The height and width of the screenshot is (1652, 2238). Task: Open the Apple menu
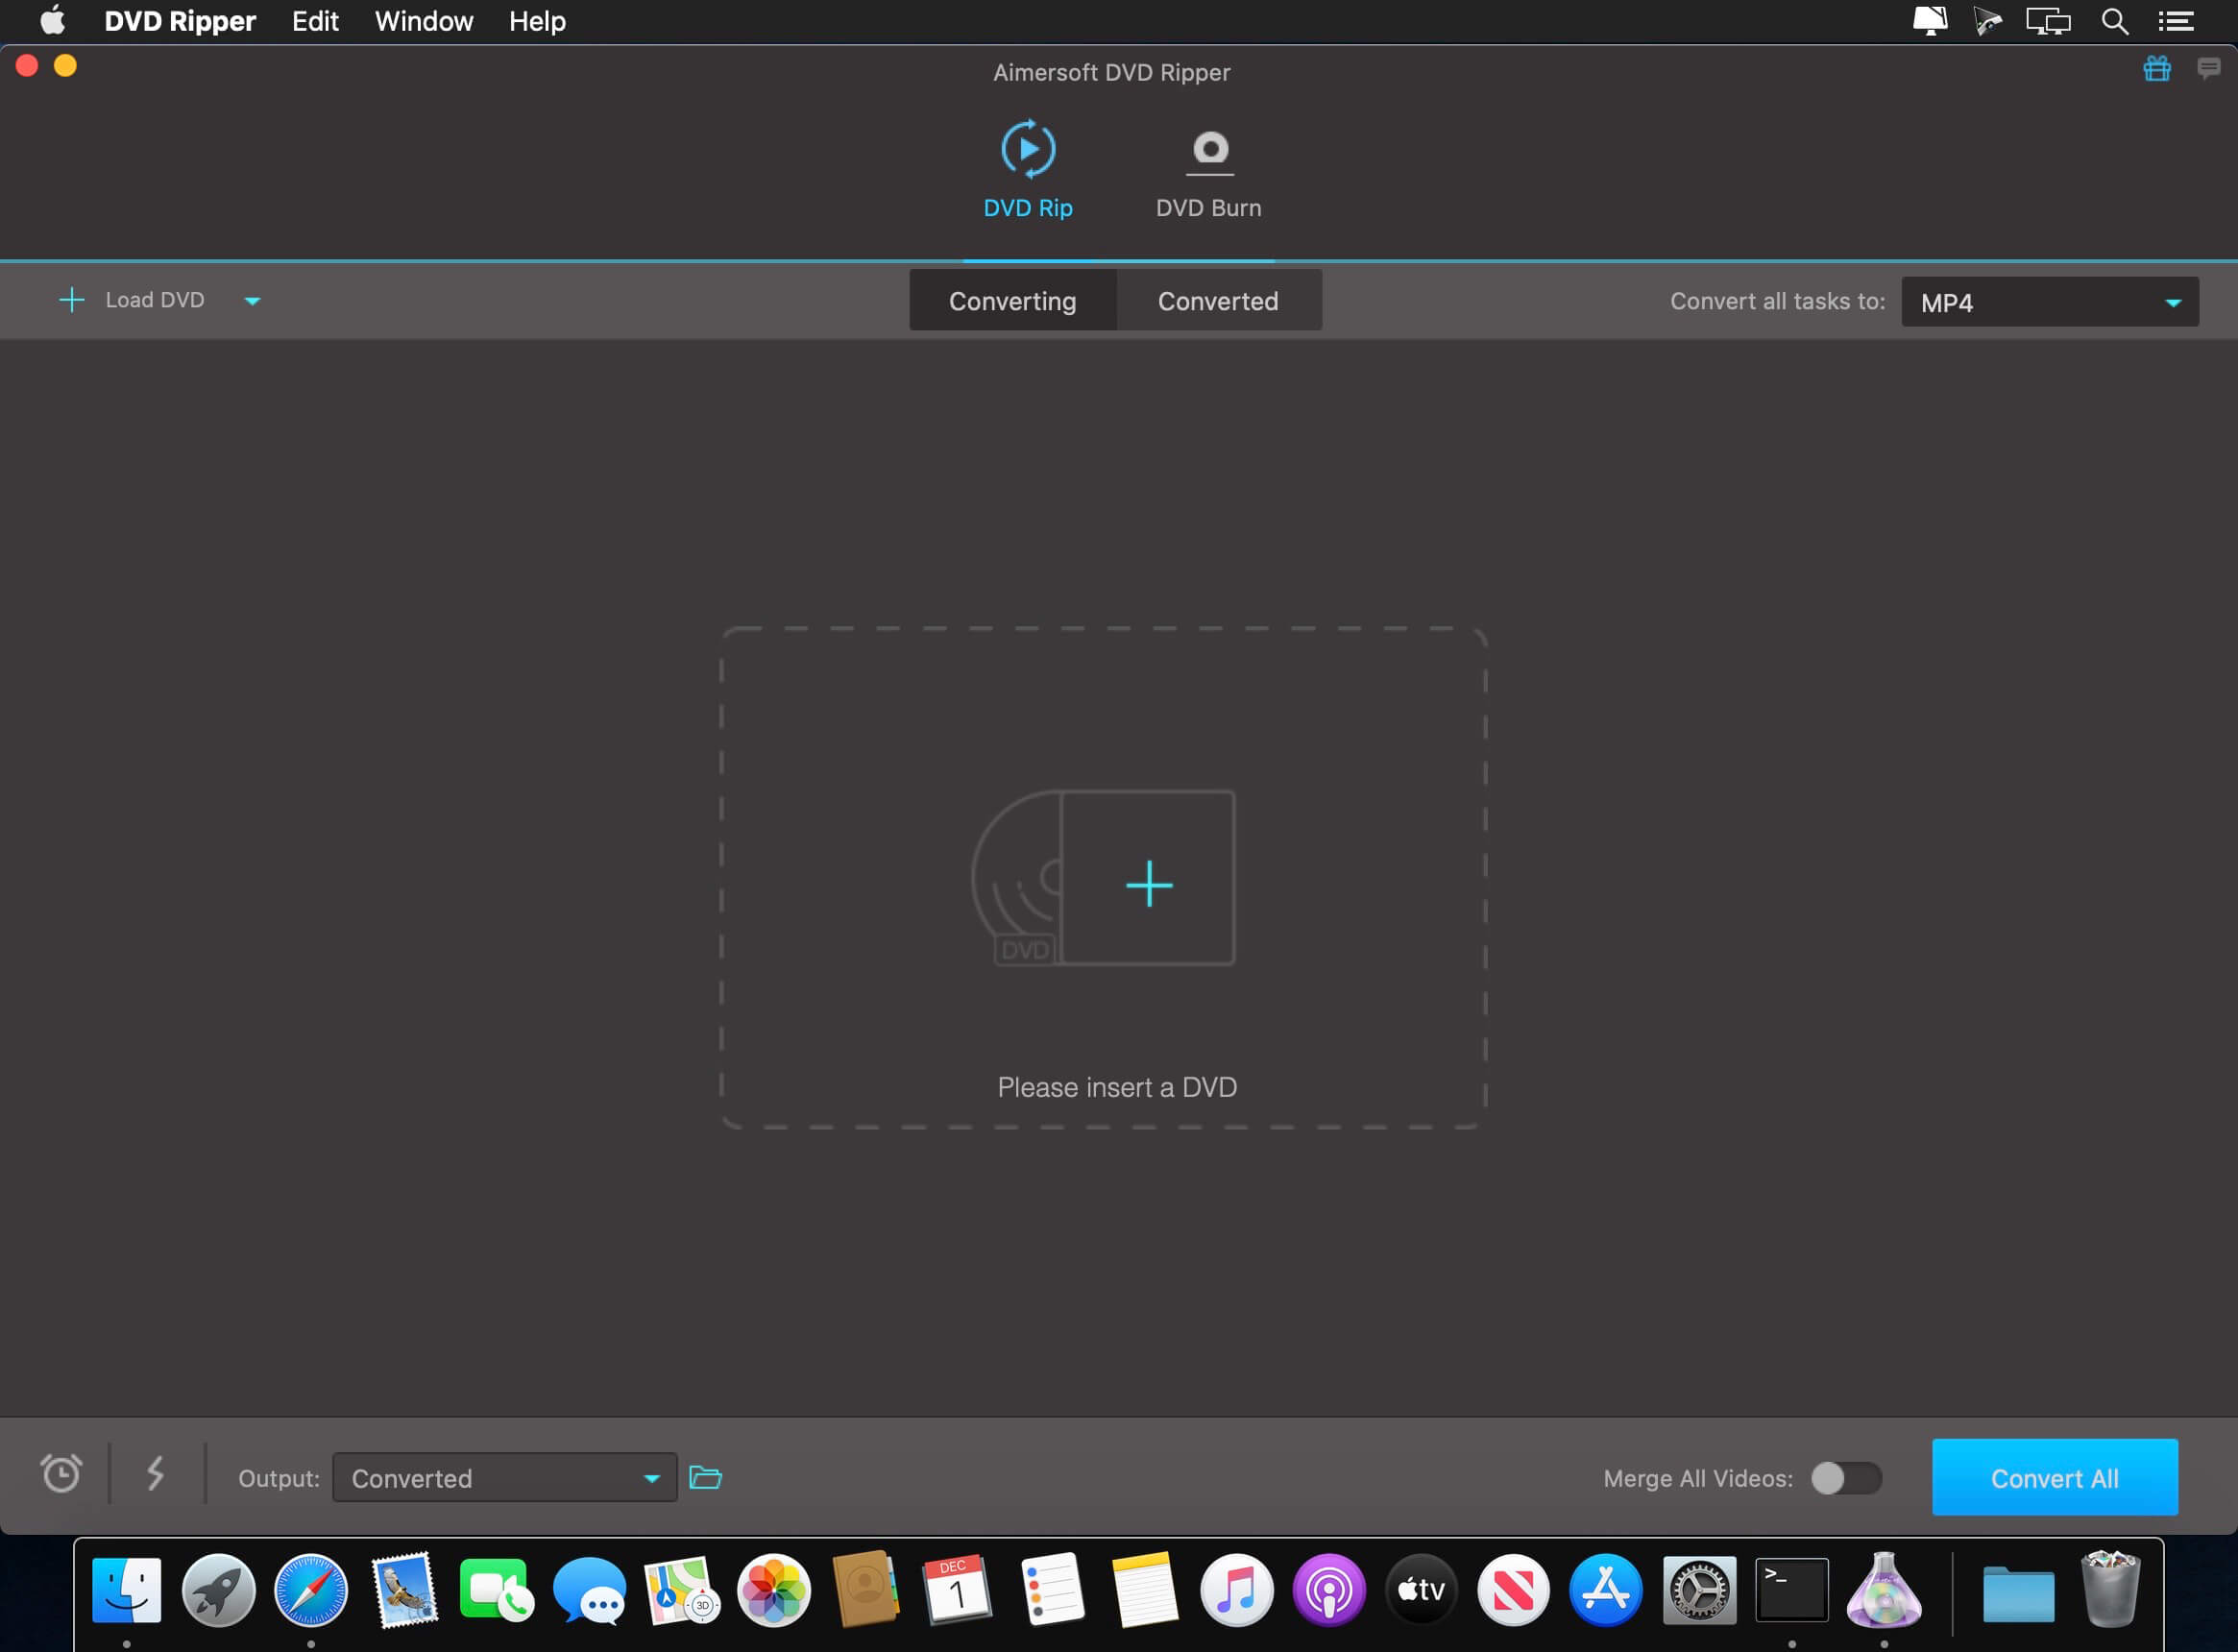pyautogui.click(x=52, y=20)
